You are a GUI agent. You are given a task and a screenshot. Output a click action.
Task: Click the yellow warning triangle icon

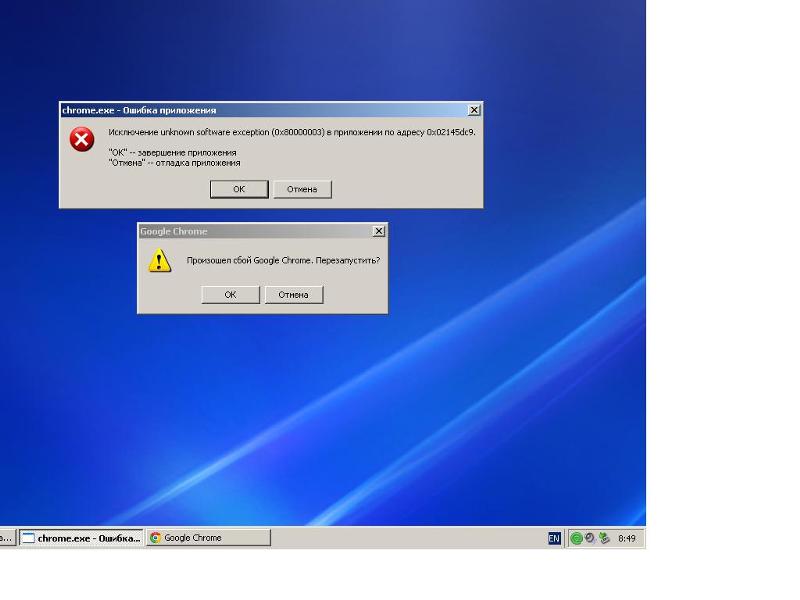point(160,261)
